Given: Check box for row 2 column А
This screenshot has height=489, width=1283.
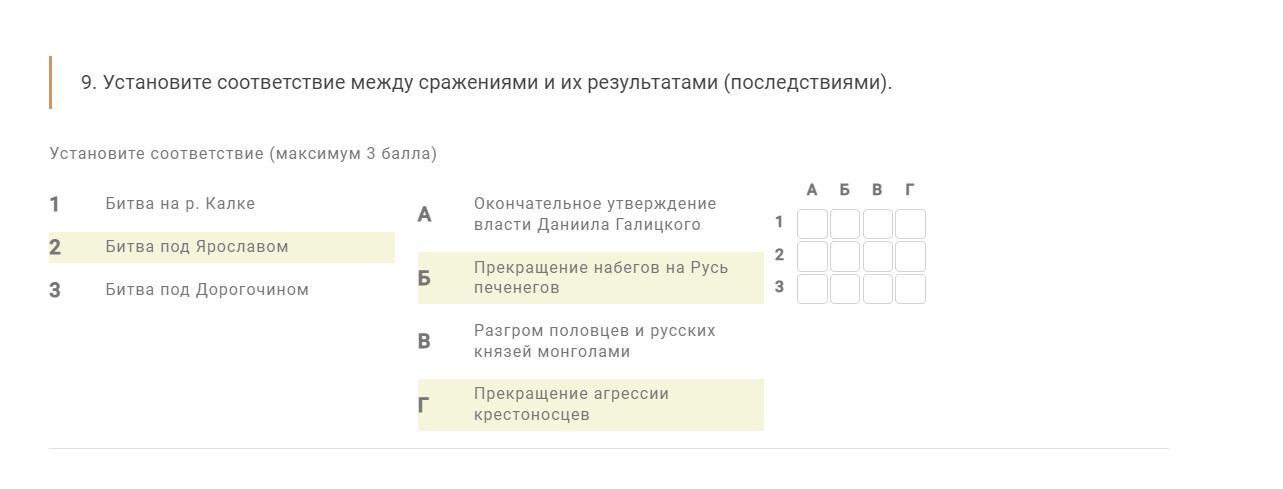Looking at the screenshot, I should [812, 256].
